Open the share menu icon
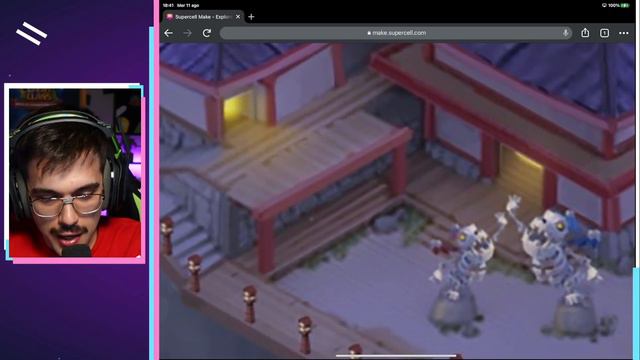The height and width of the screenshot is (360, 640). click(585, 33)
